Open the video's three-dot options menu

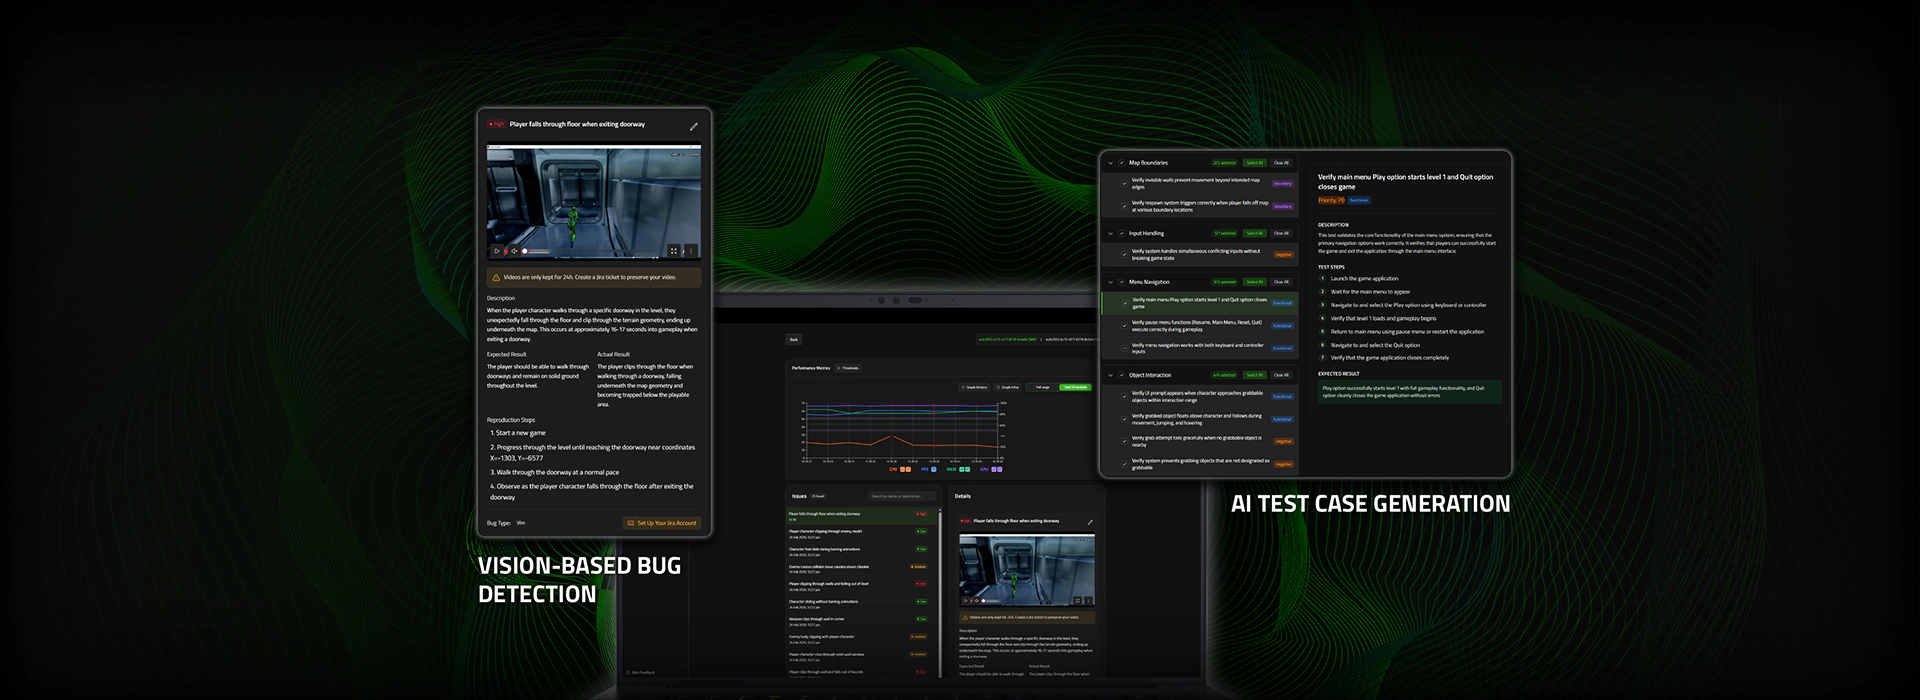point(690,251)
